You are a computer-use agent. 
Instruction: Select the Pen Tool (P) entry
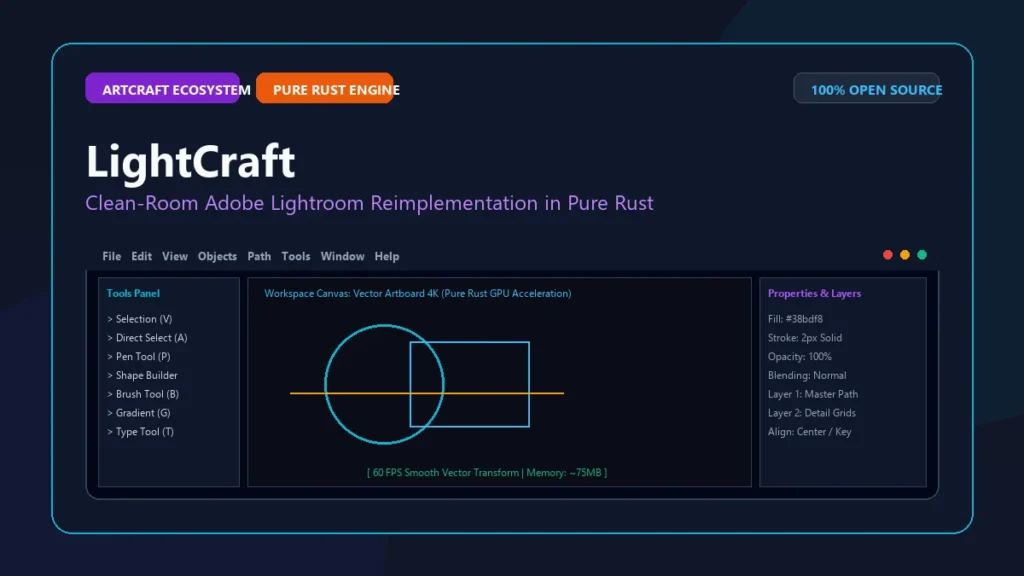138,357
